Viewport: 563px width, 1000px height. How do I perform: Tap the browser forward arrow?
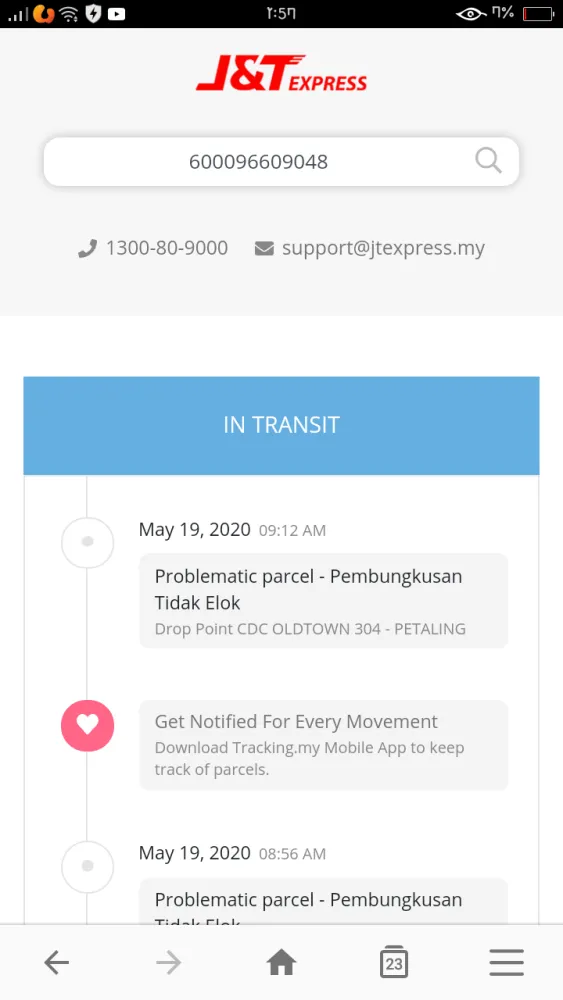click(168, 962)
